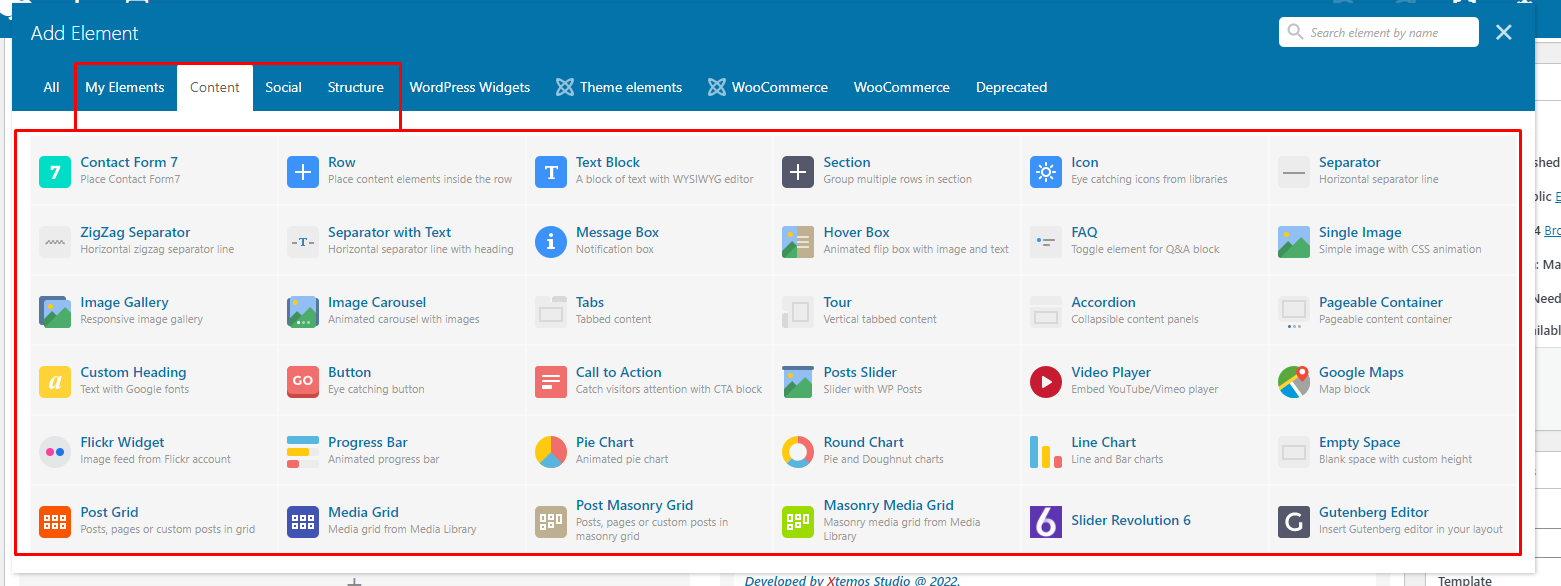Screen dimensions: 1561x586
Task: Choose the Media Grid blue icon
Action: pos(303,522)
